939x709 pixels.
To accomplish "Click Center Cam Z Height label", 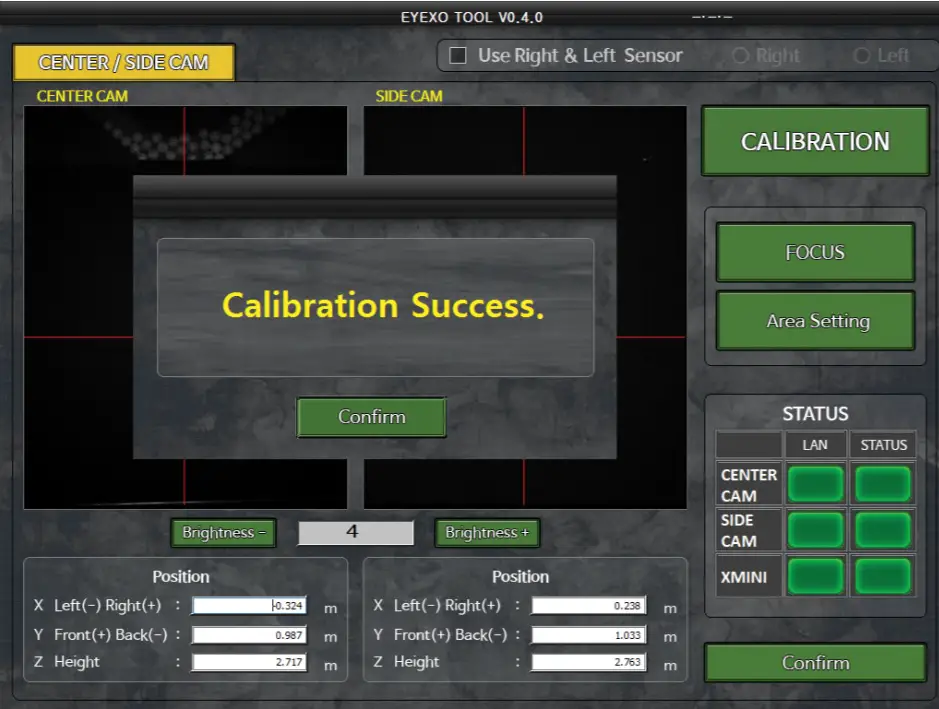I will (x=77, y=662).
